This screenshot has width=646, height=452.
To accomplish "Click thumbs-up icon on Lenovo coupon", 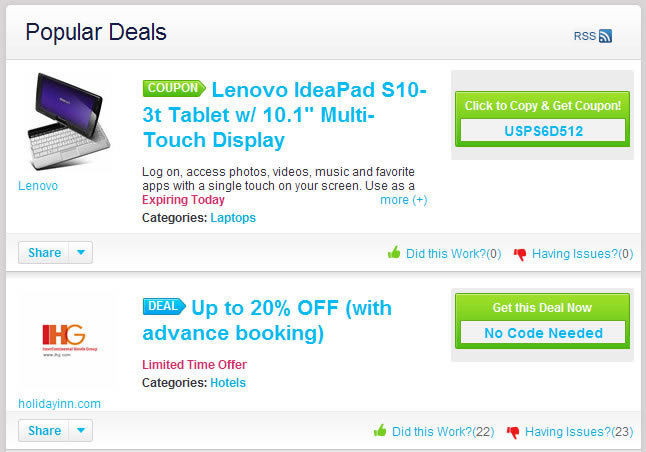I will 394,253.
